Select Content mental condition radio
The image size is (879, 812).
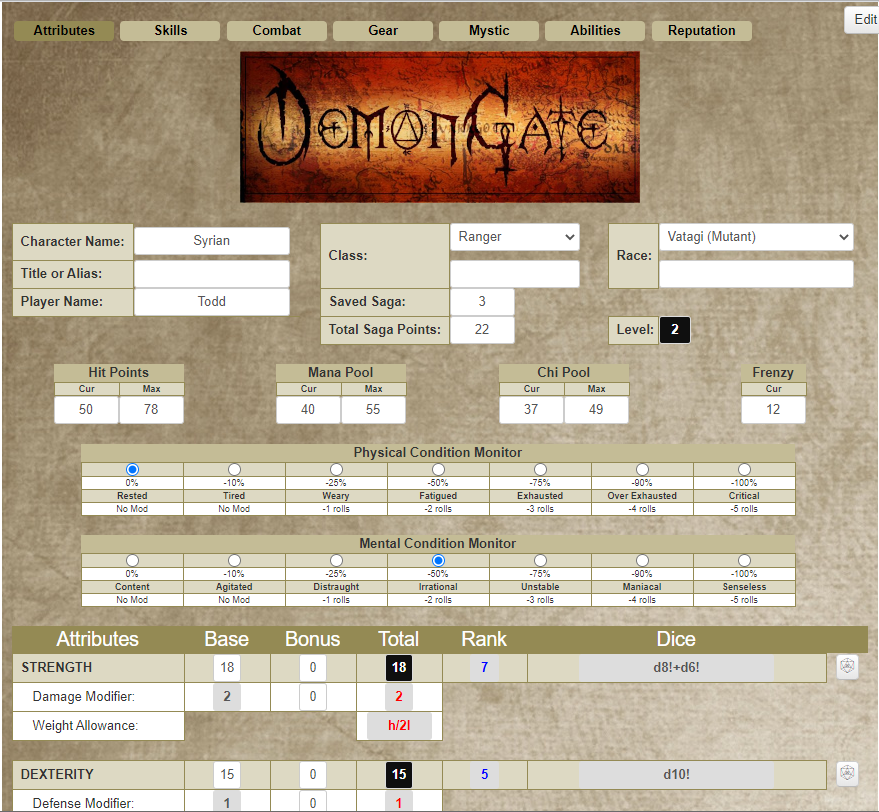(x=132, y=560)
